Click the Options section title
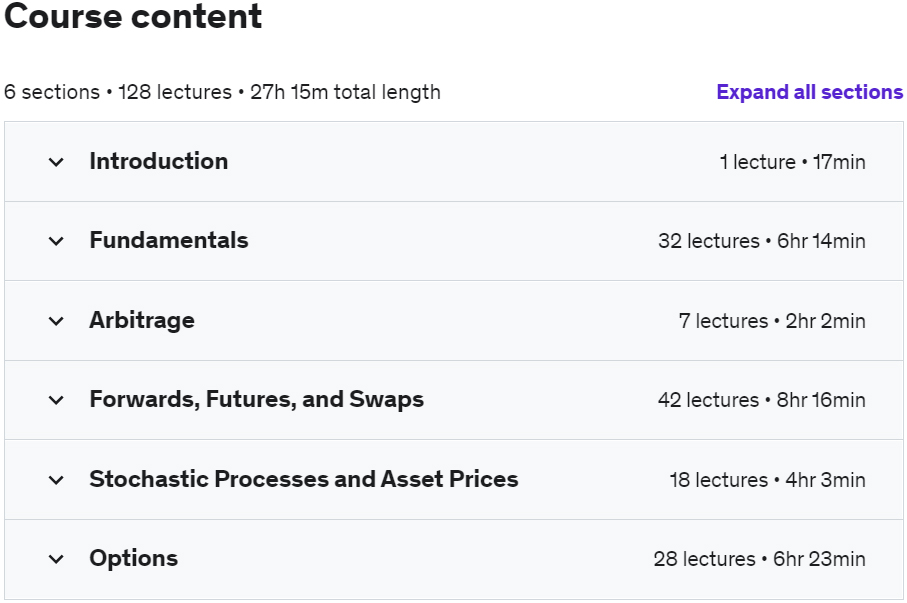Viewport: 907px width, 603px height. tap(133, 558)
